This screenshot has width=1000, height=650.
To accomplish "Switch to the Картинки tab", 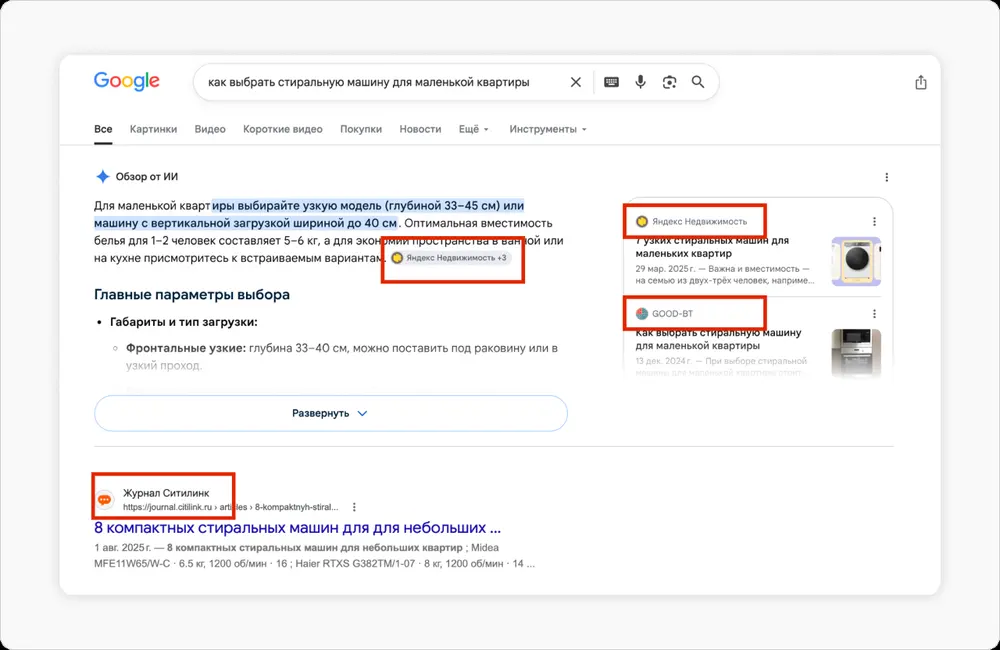I will click(x=153, y=129).
